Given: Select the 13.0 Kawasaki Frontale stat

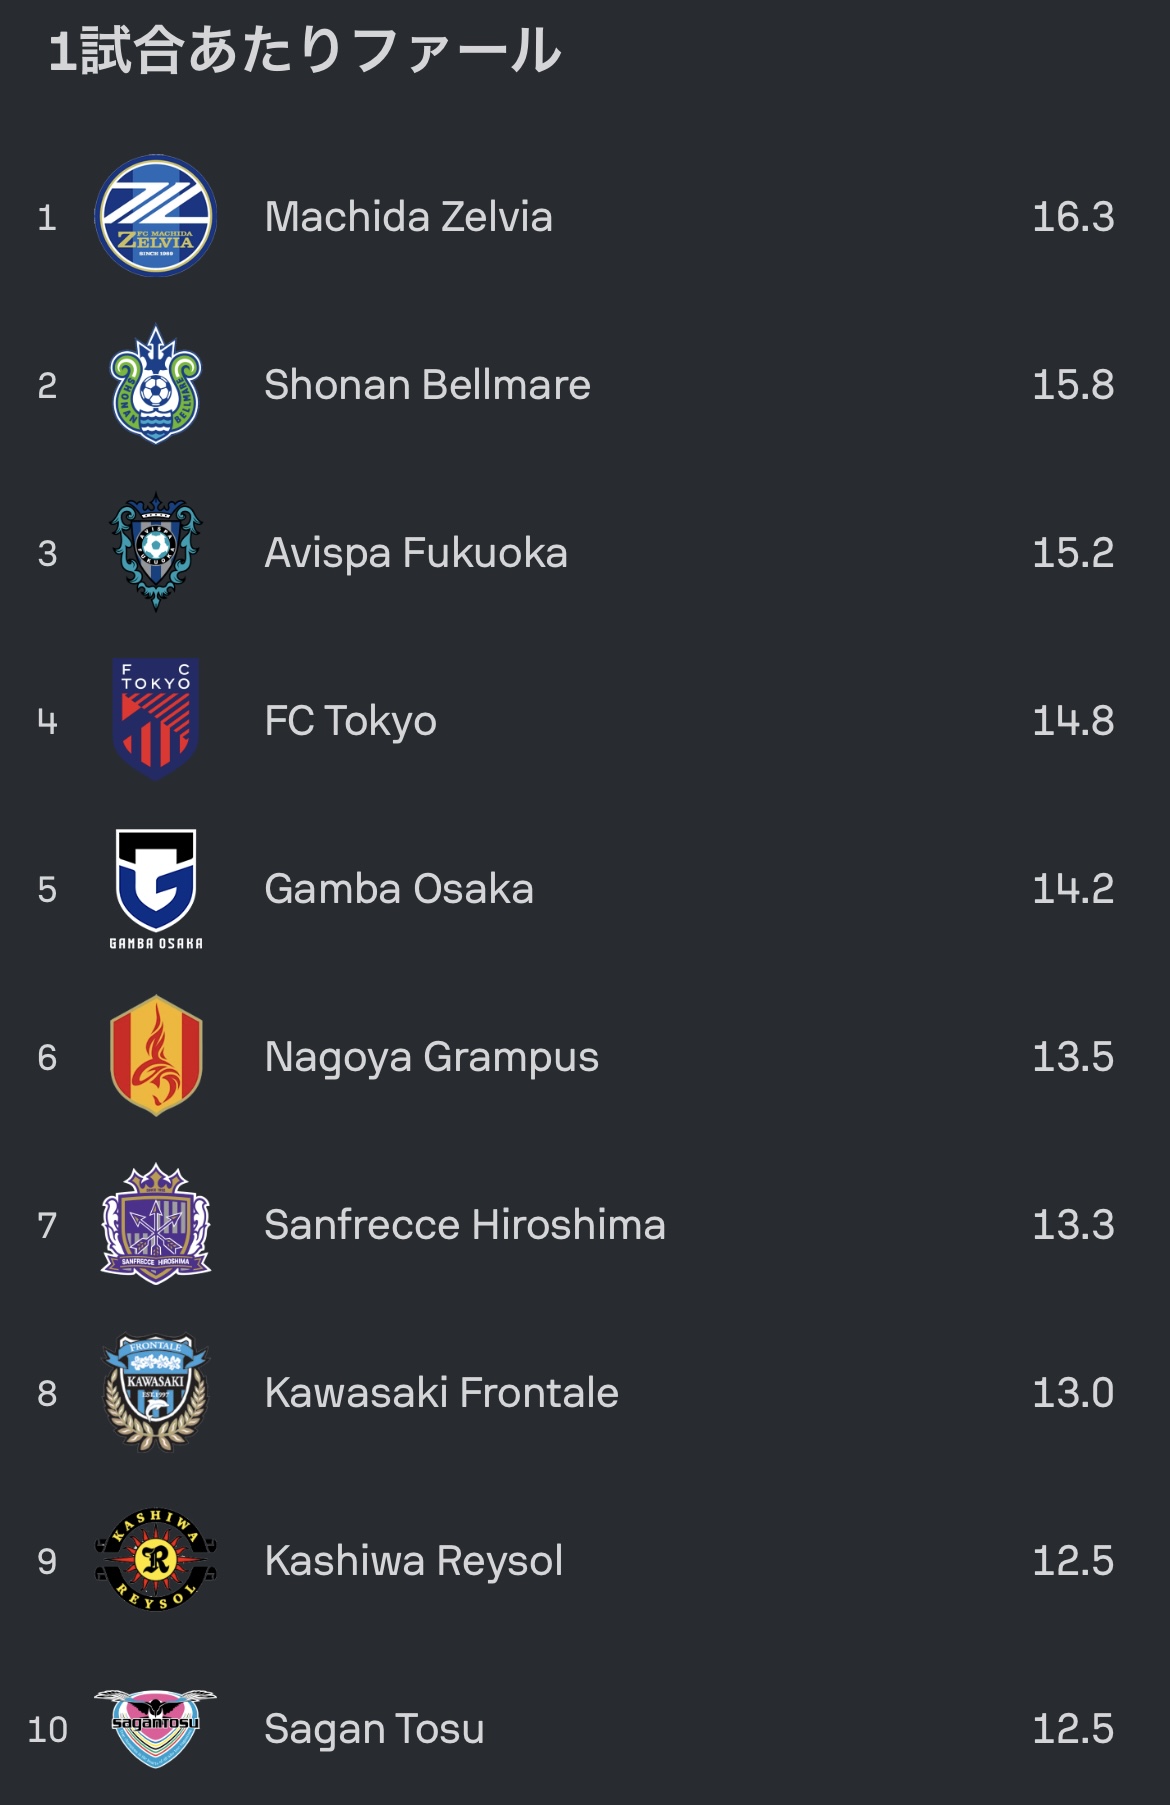Looking at the screenshot, I should pos(1073,1393).
